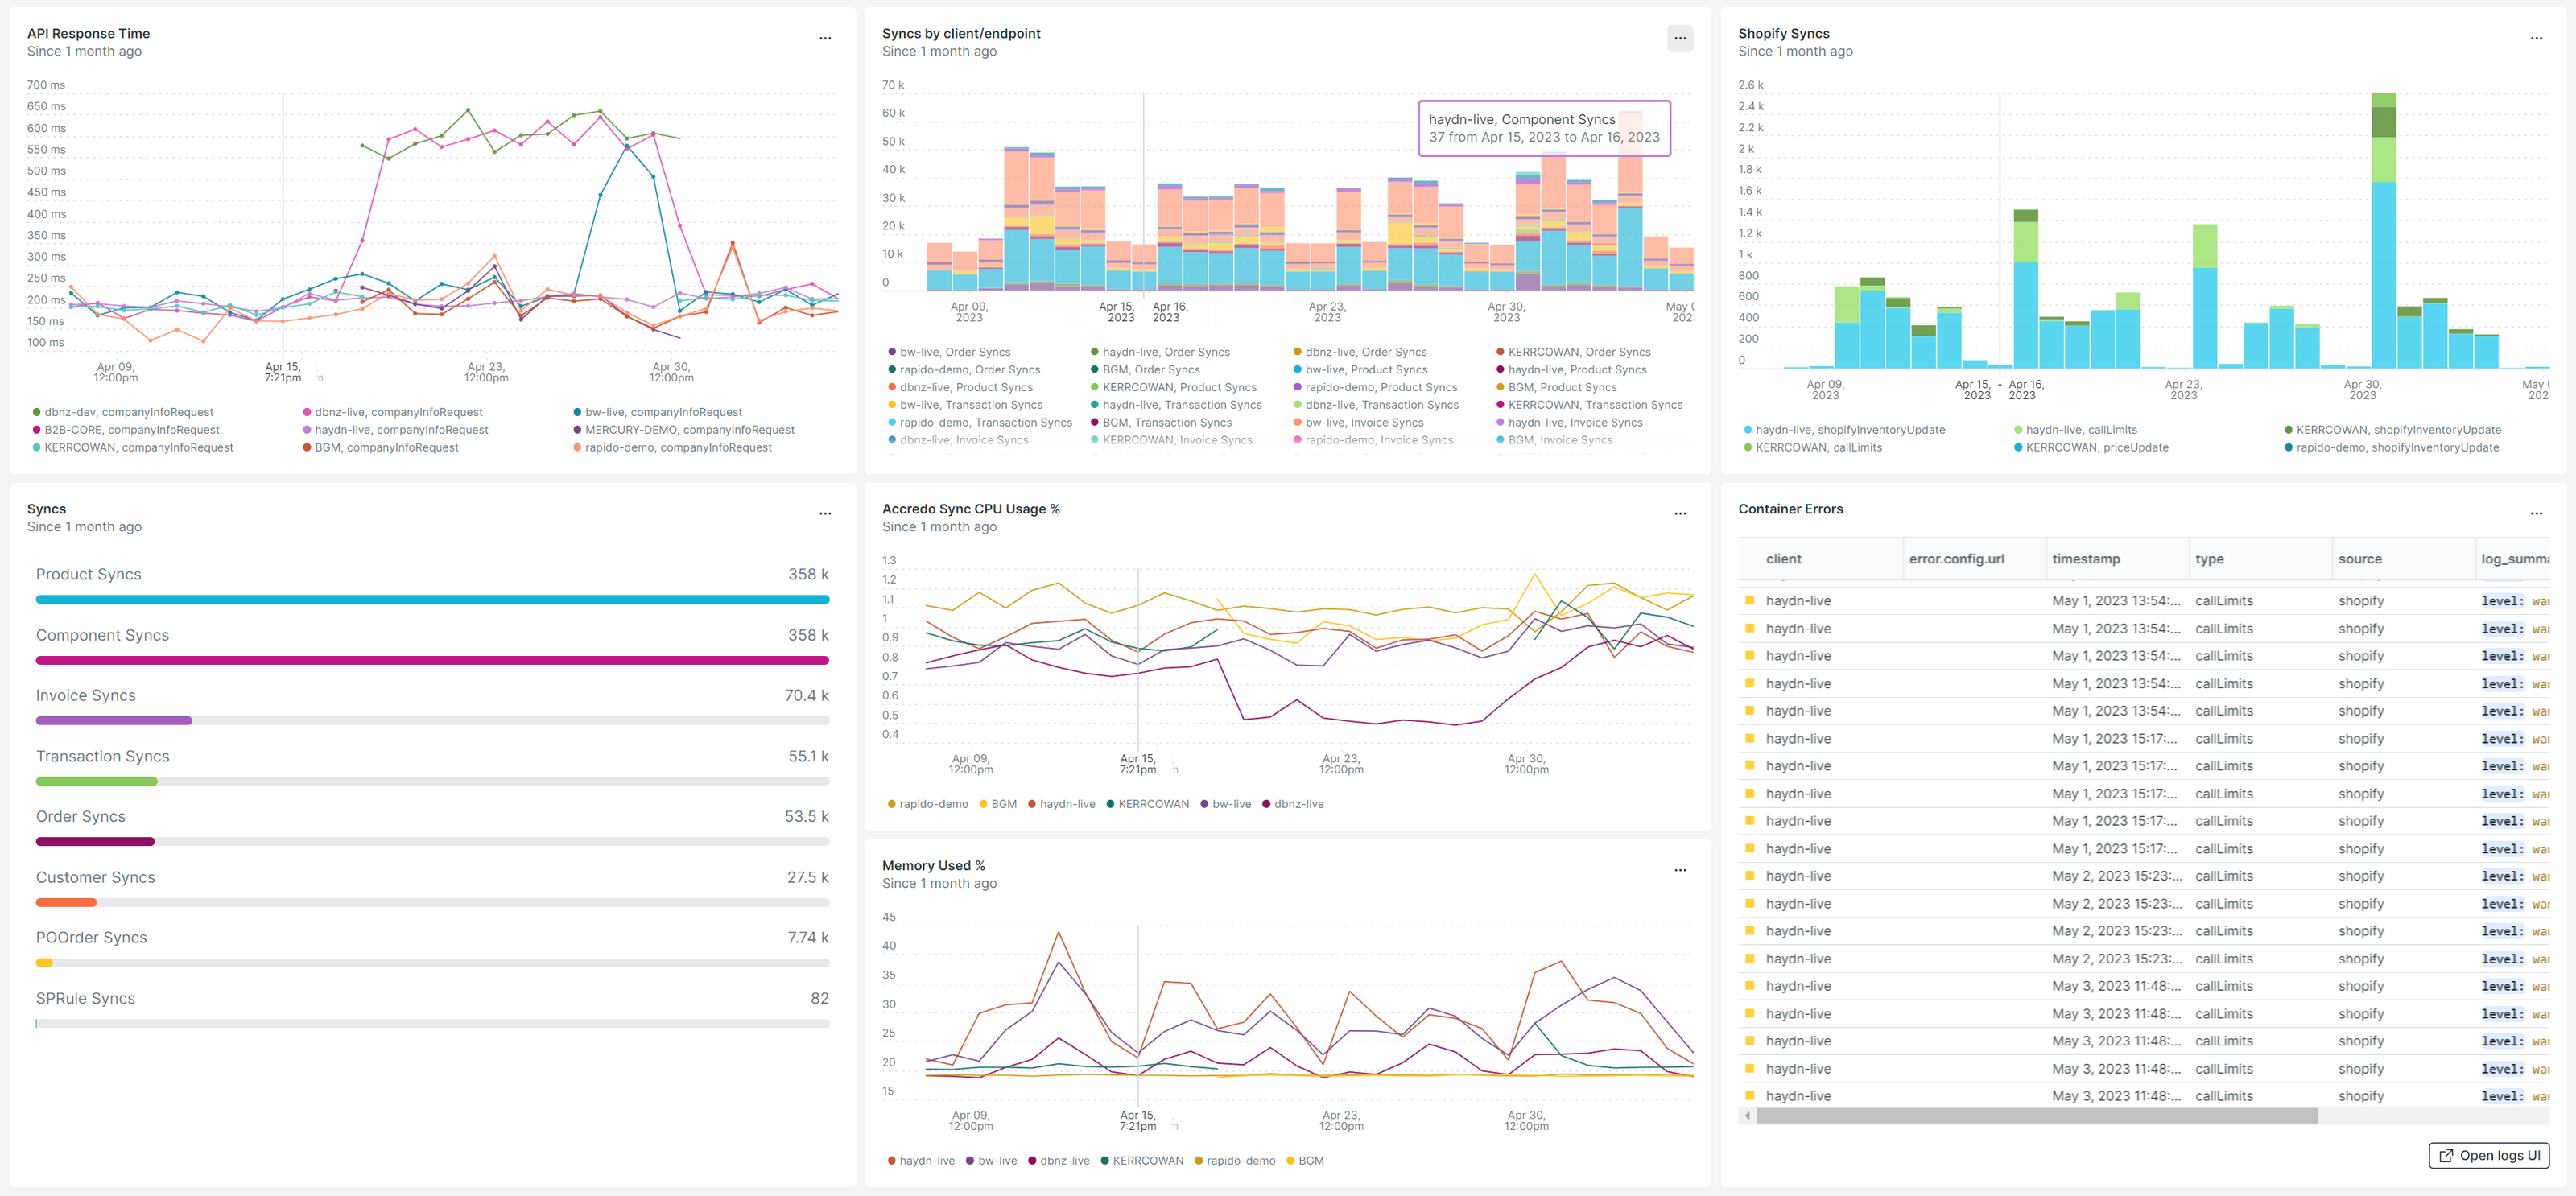Image resolution: width=2576 pixels, height=1196 pixels.
Task: Open Syncs by client/endpoint widget options menu
Action: 1679,38
